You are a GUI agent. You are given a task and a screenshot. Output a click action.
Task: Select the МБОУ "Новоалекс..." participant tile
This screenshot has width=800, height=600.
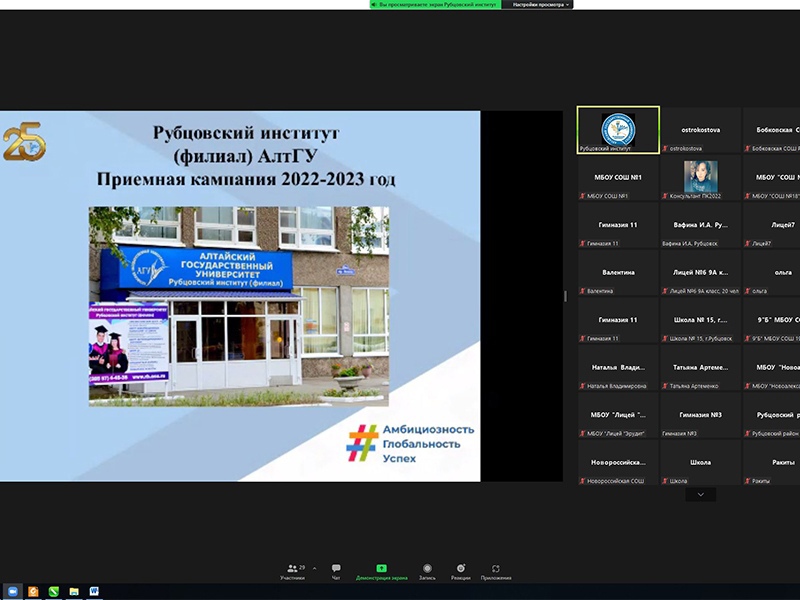point(771,367)
